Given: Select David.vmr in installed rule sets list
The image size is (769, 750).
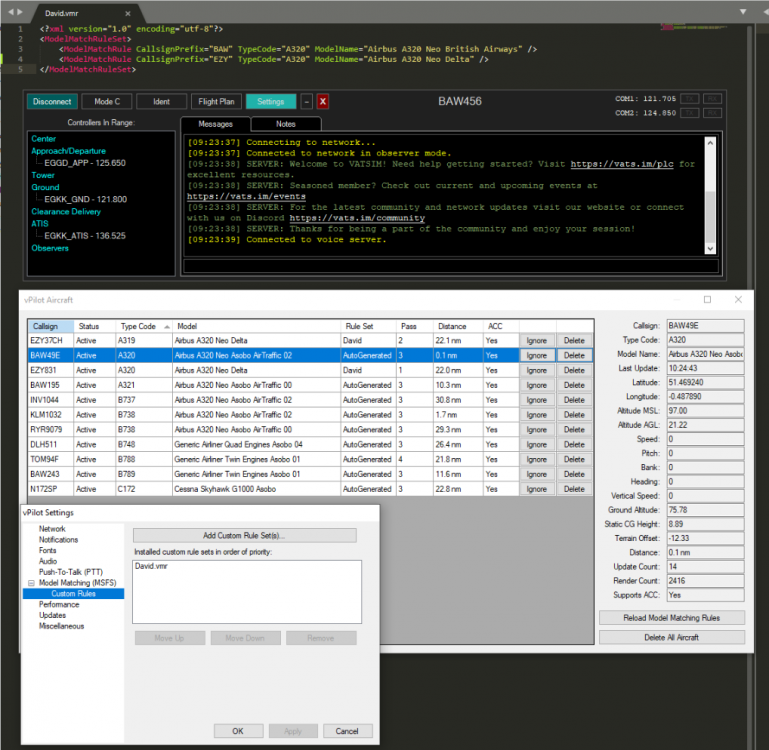Looking at the screenshot, I should click(152, 565).
